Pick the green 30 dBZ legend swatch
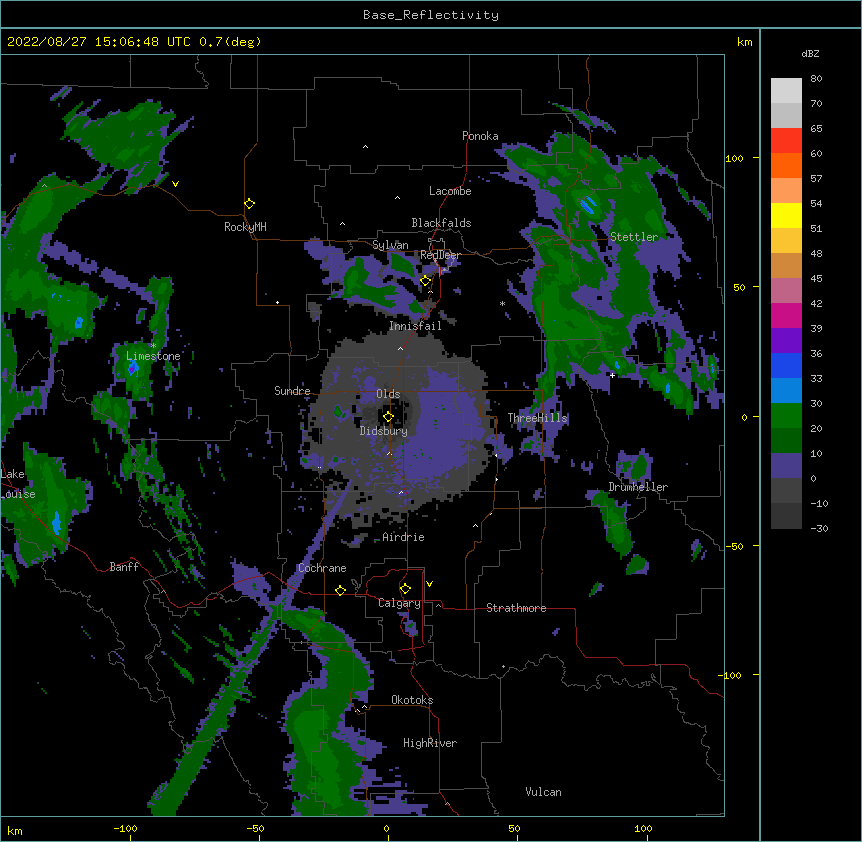 [x=786, y=415]
